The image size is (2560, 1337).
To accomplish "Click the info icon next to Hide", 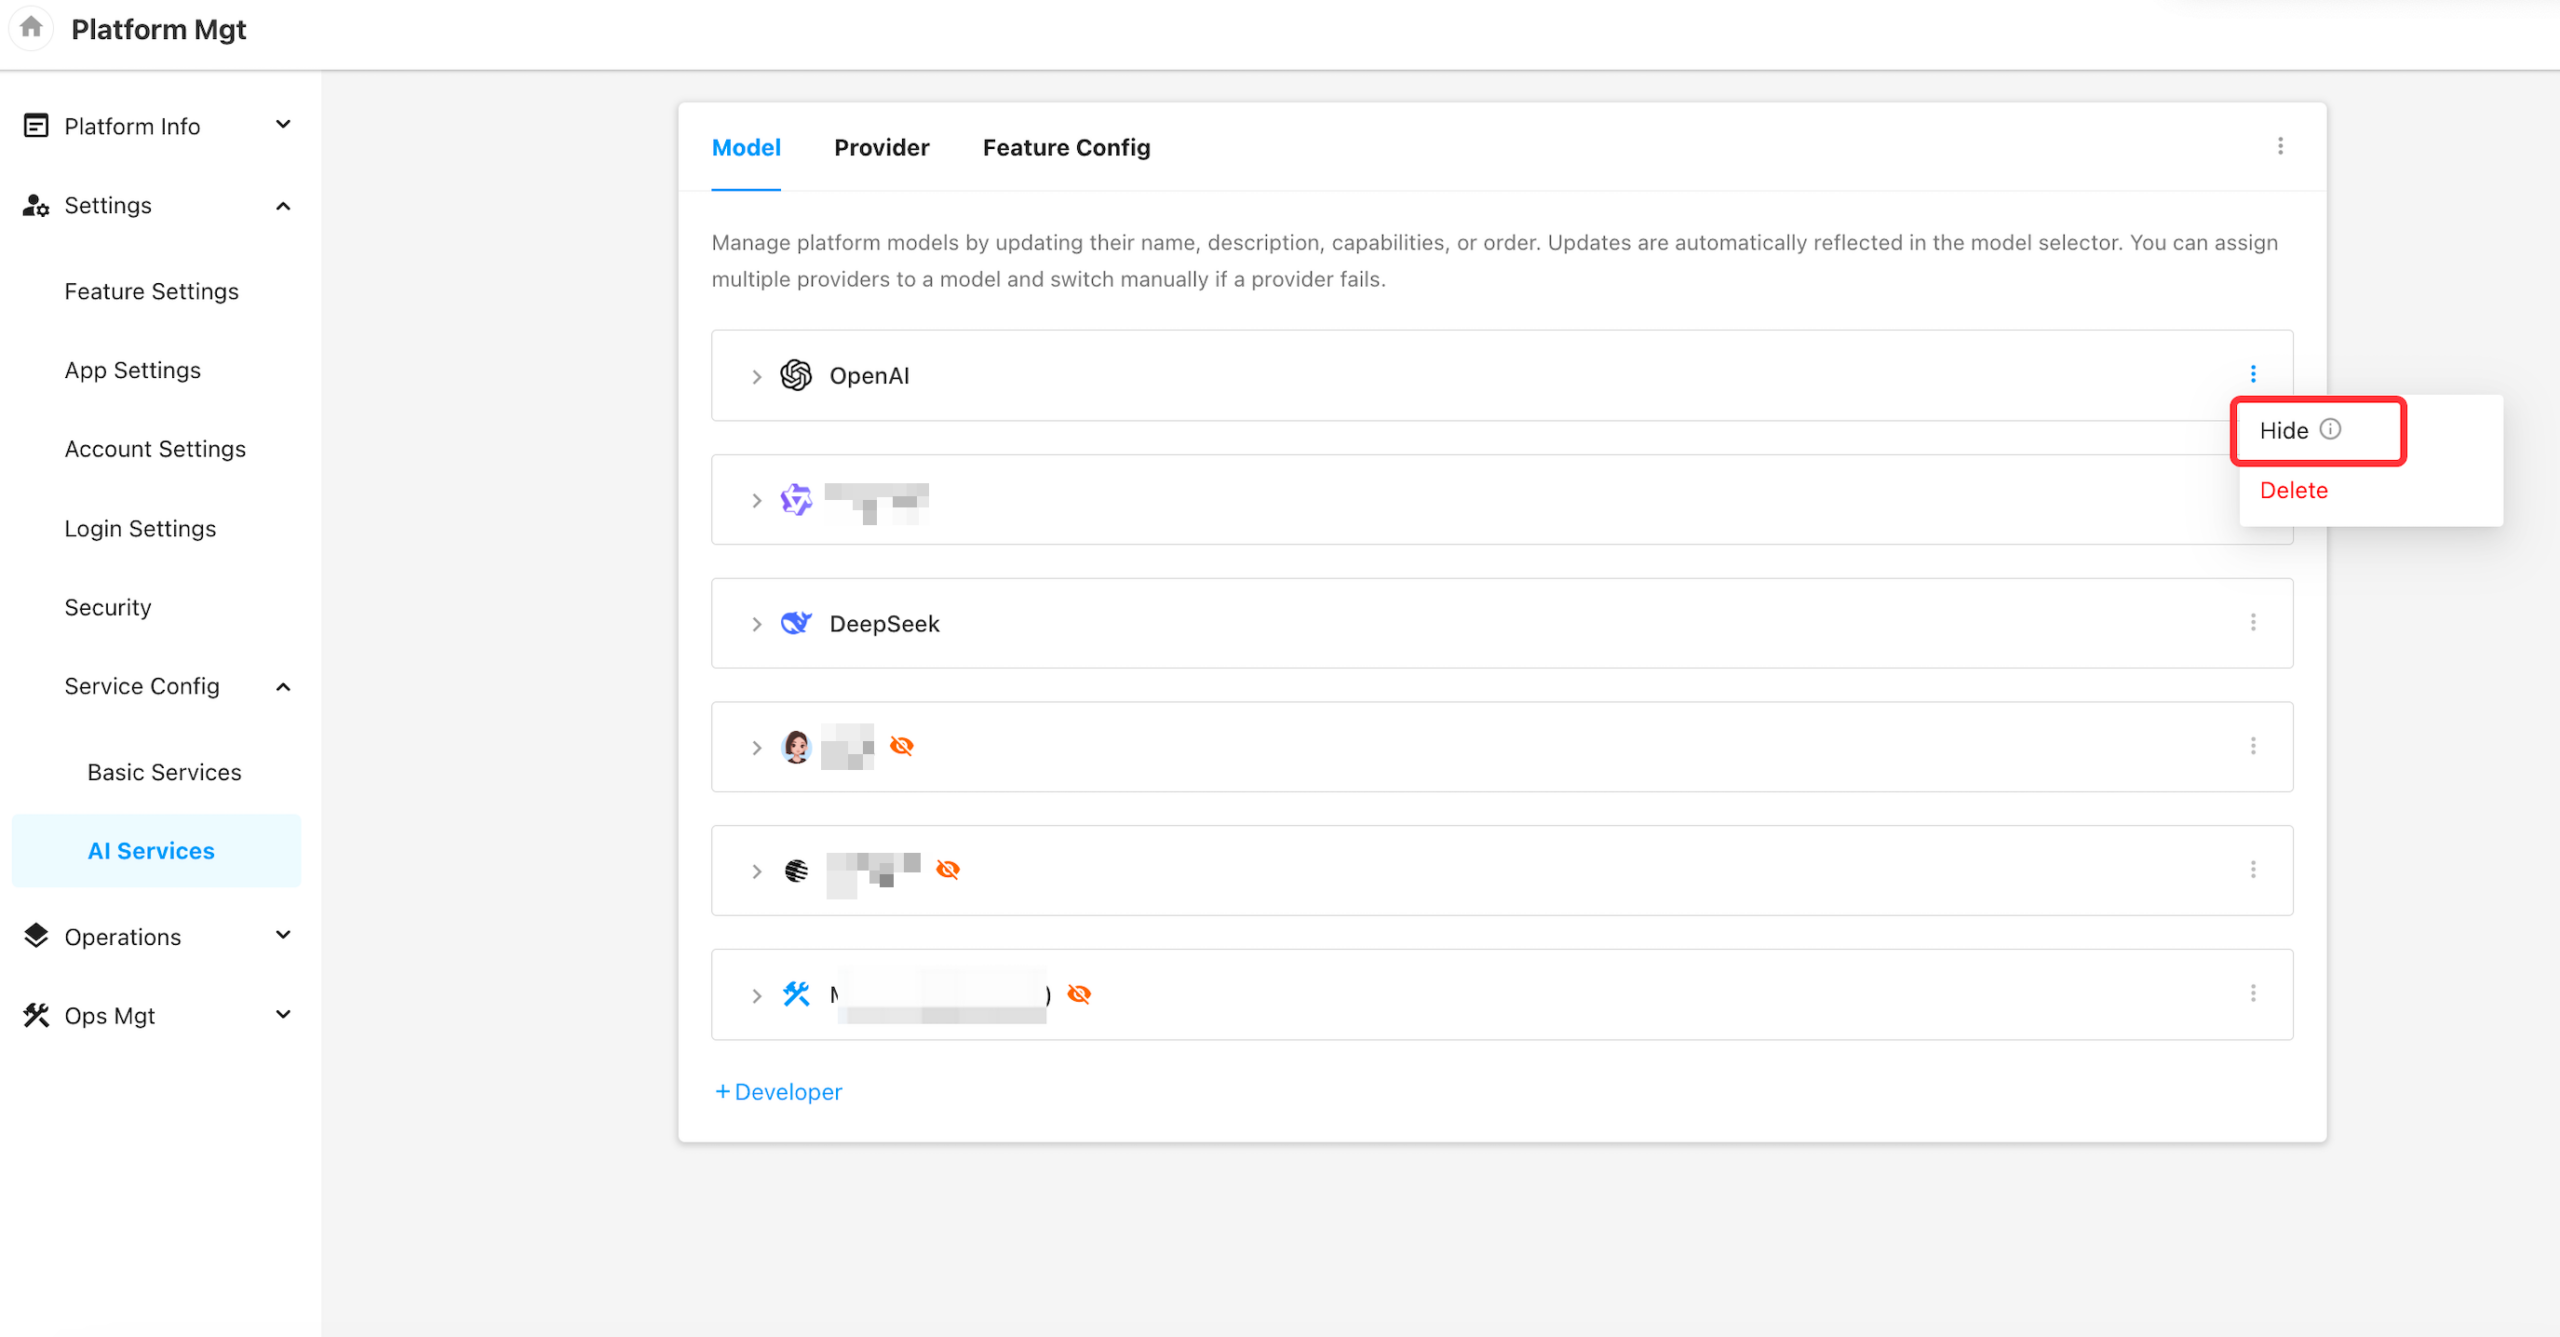I will (x=2331, y=429).
